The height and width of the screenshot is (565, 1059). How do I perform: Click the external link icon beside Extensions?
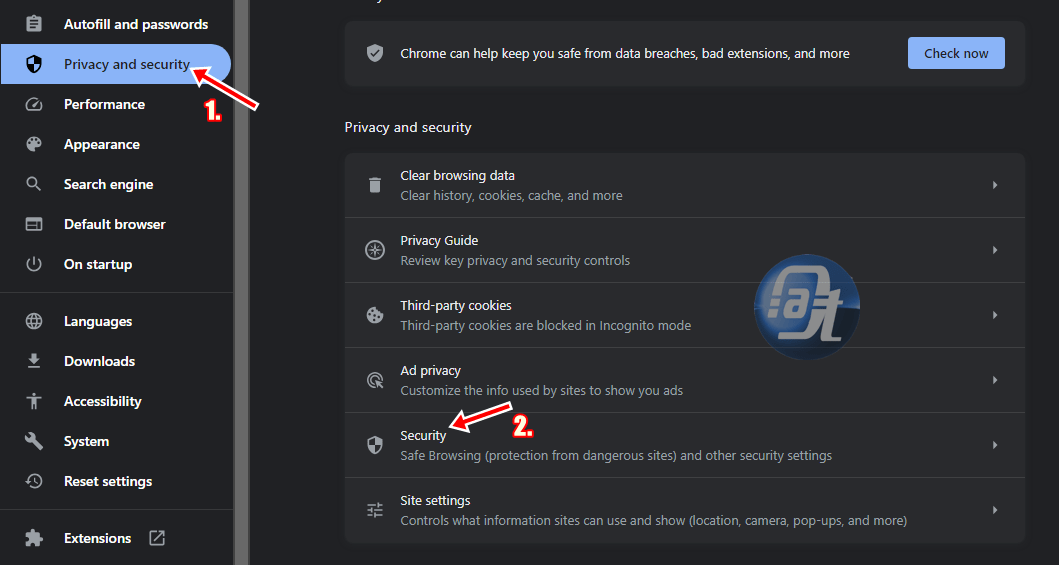point(157,538)
